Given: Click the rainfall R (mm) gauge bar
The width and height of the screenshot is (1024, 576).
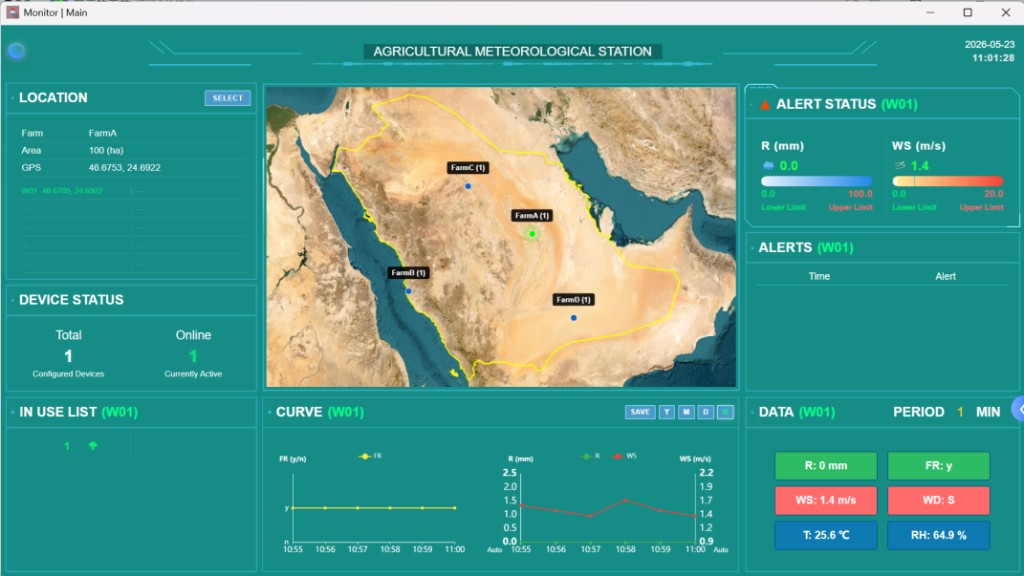Looking at the screenshot, I should (x=816, y=182).
